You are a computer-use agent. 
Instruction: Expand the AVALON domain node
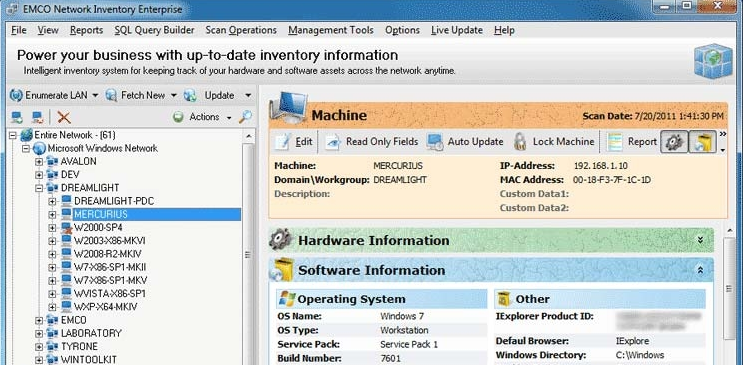(x=39, y=162)
